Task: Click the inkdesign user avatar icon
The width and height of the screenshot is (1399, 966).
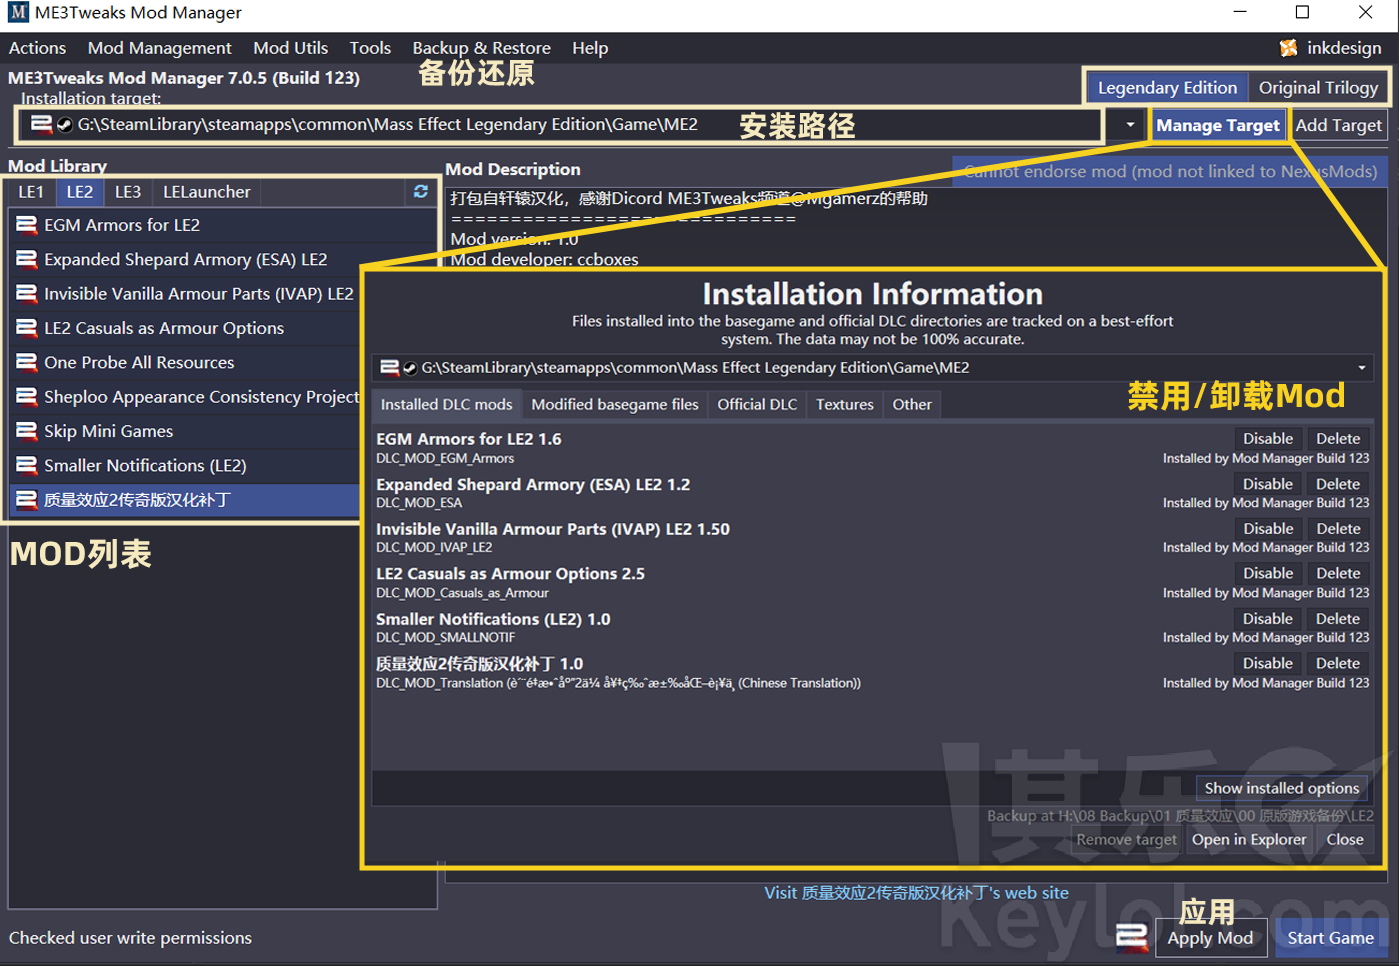Action: [x=1288, y=48]
